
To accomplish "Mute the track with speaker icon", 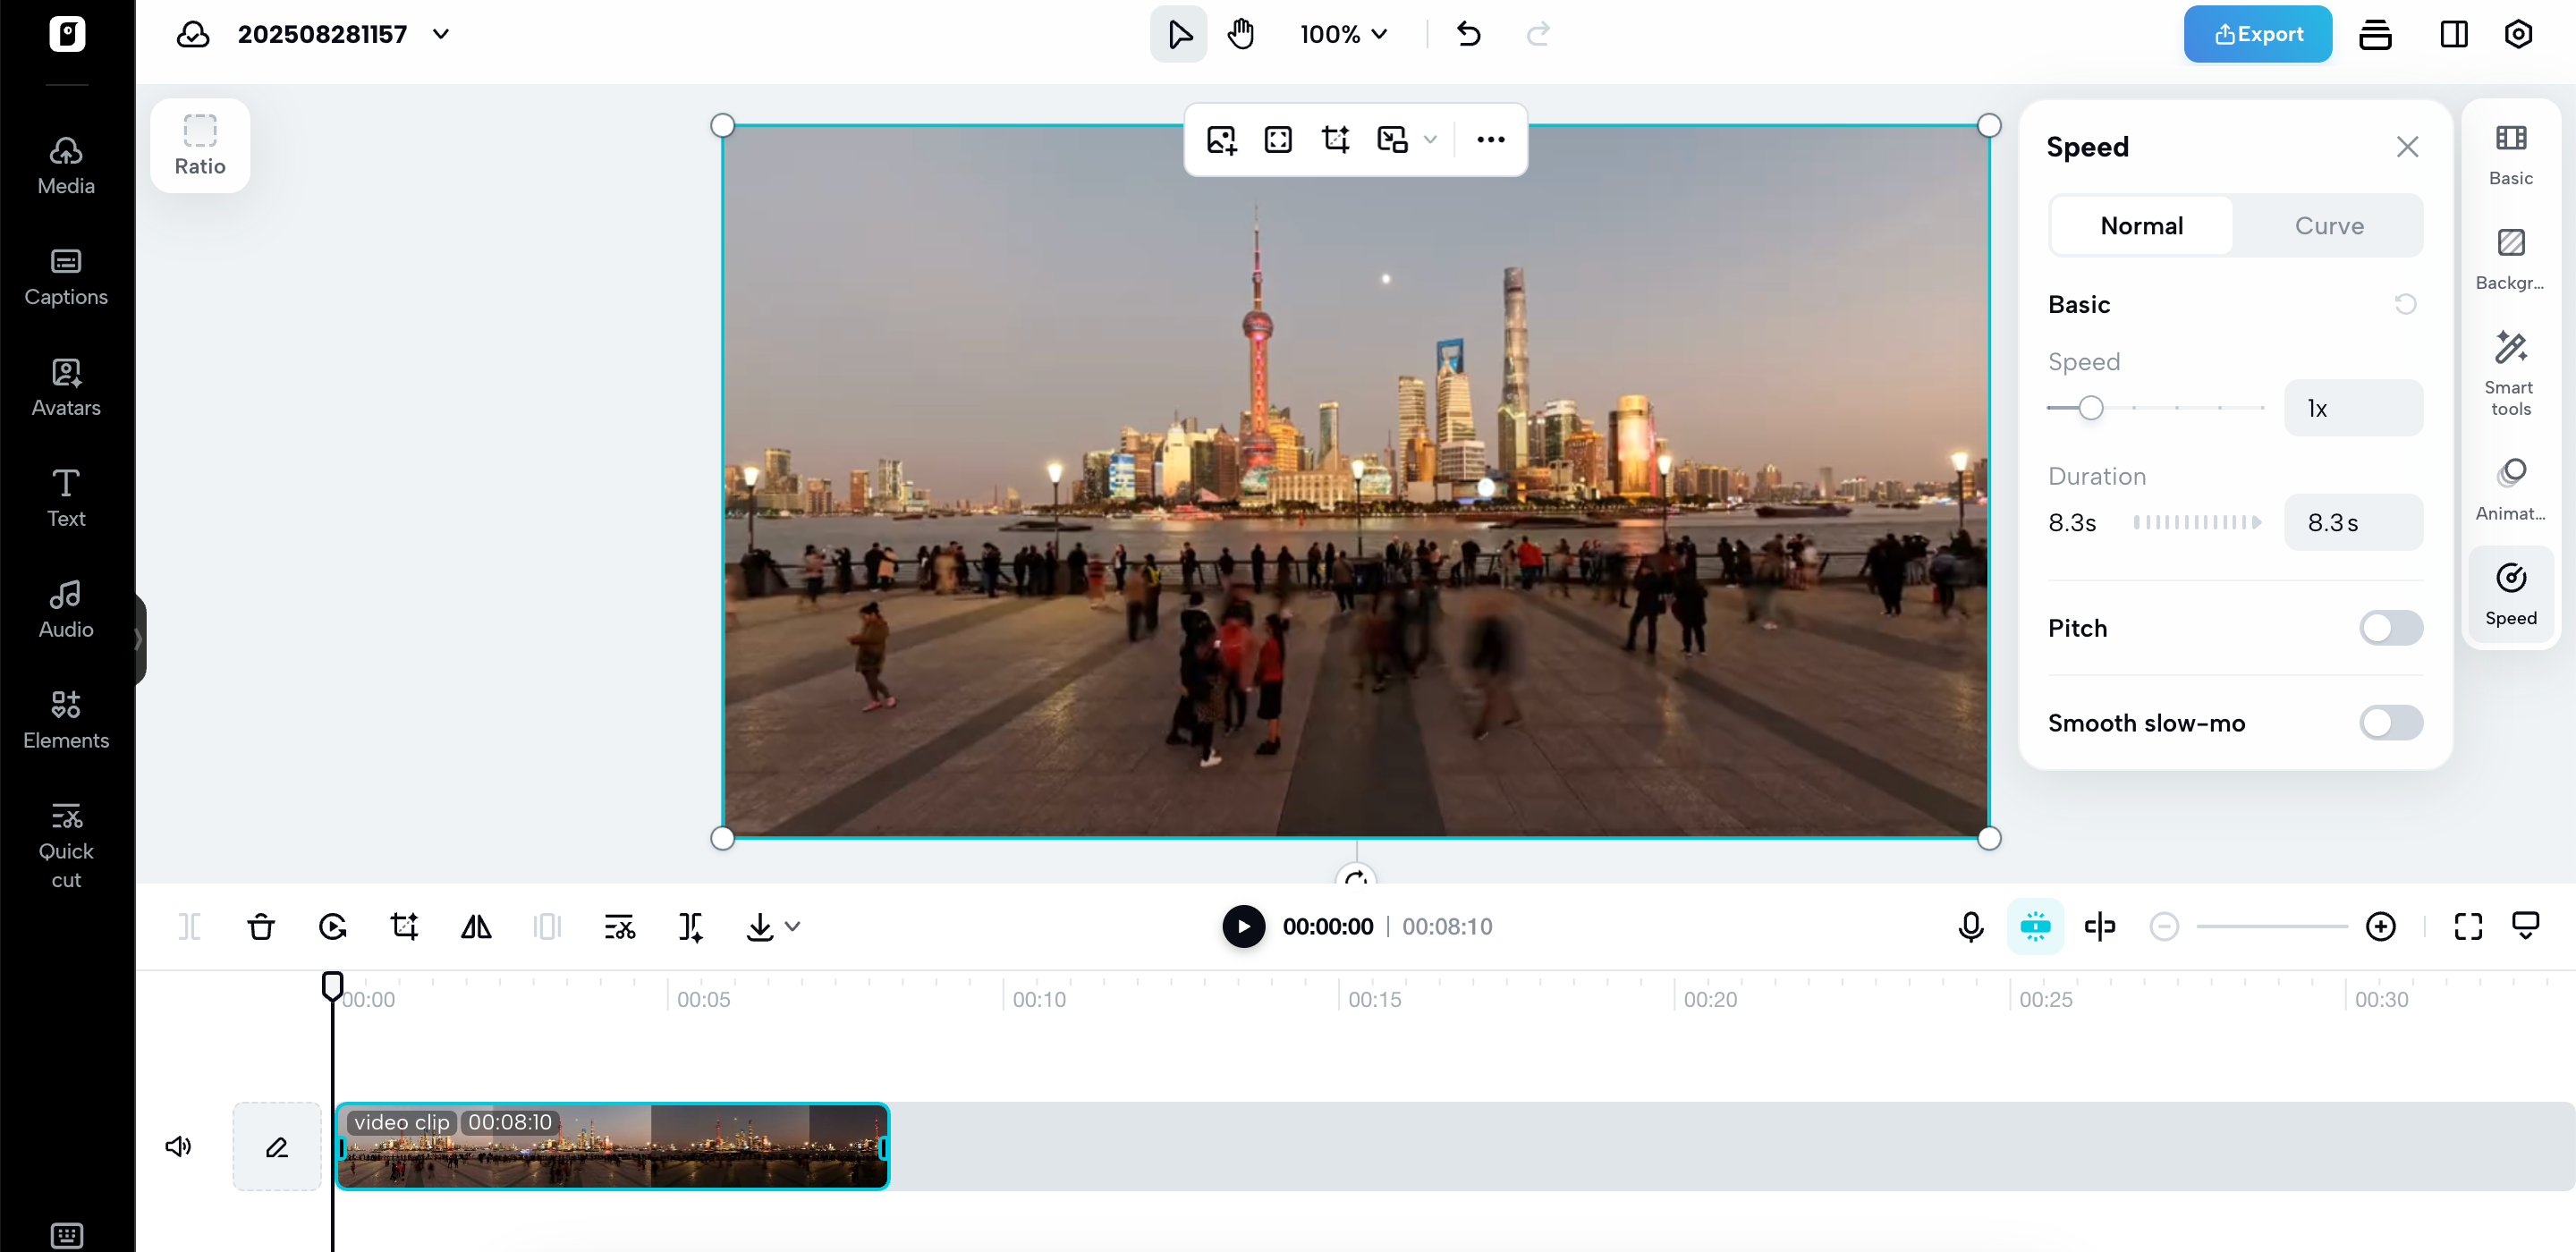I will point(178,1146).
